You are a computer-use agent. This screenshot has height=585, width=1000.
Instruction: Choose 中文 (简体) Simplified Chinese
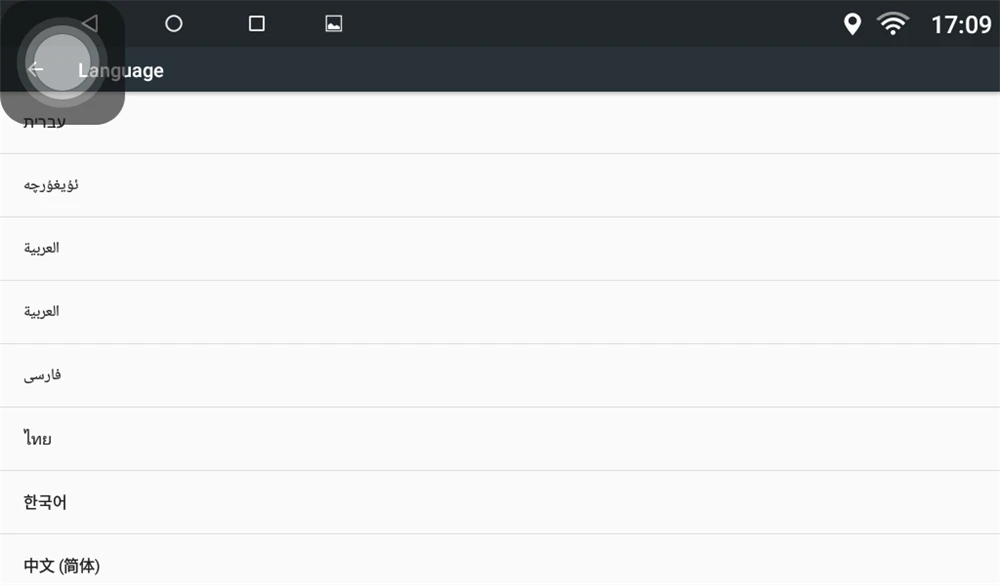(x=500, y=560)
